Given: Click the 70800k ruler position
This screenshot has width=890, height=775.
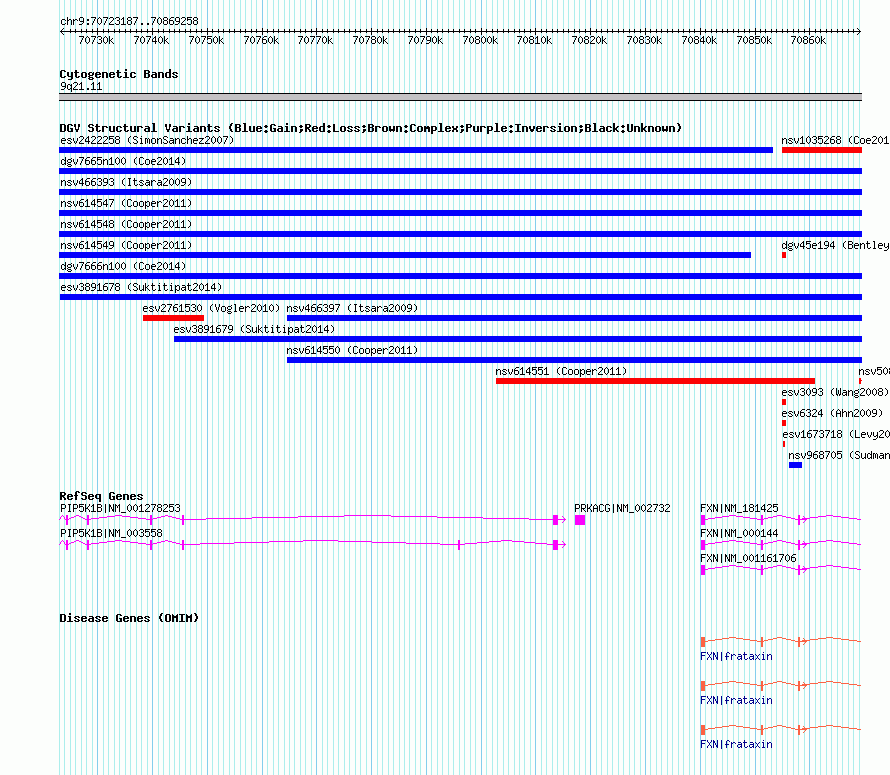Looking at the screenshot, I should (x=480, y=40).
